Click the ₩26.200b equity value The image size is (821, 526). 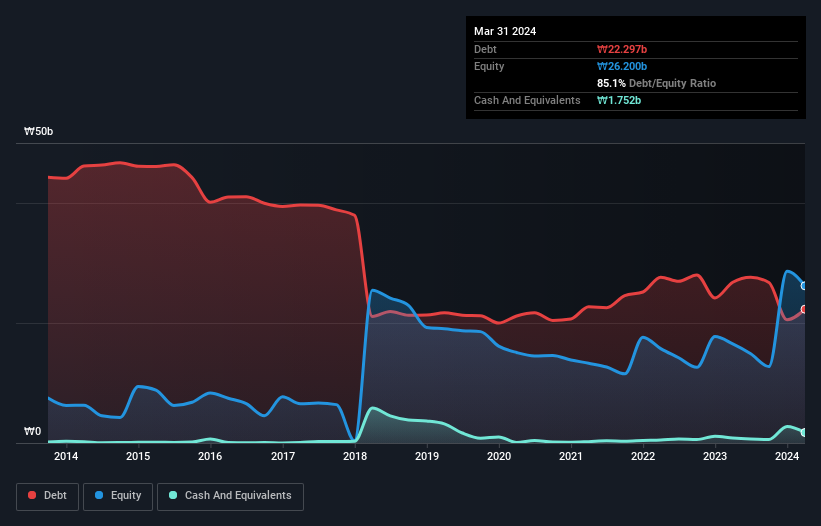[x=622, y=66]
